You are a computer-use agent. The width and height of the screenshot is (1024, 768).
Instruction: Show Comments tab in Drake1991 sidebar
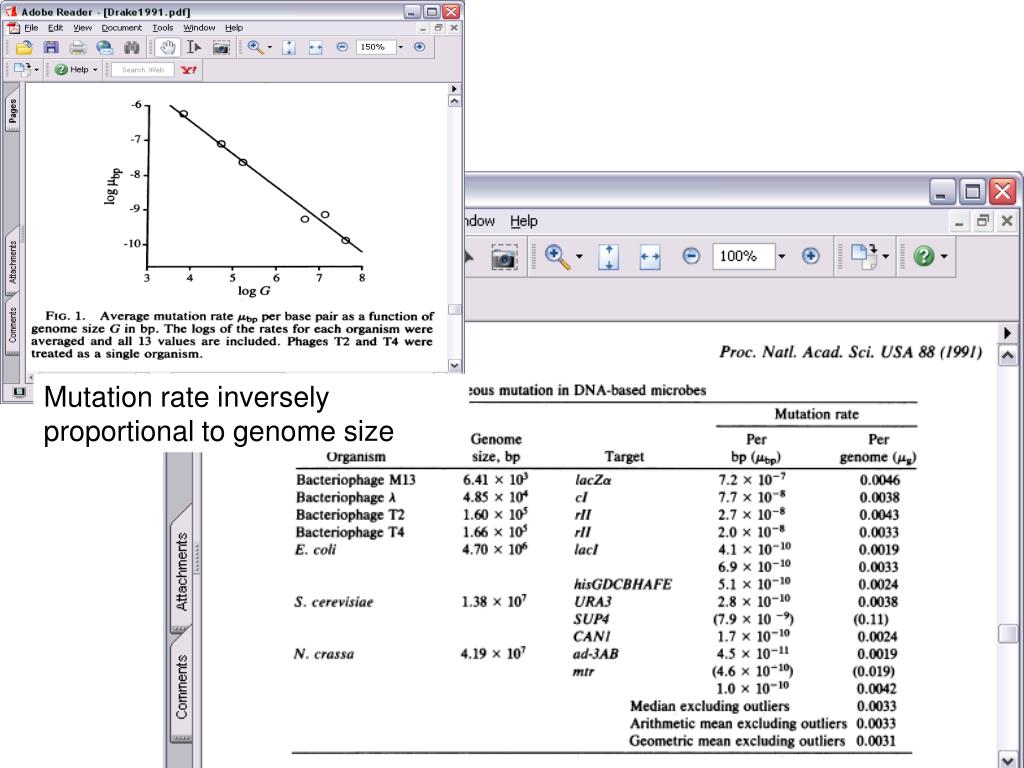(x=12, y=325)
